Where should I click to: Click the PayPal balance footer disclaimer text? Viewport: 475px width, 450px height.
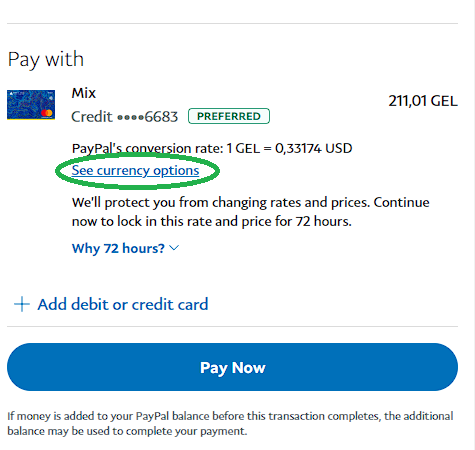(230, 423)
